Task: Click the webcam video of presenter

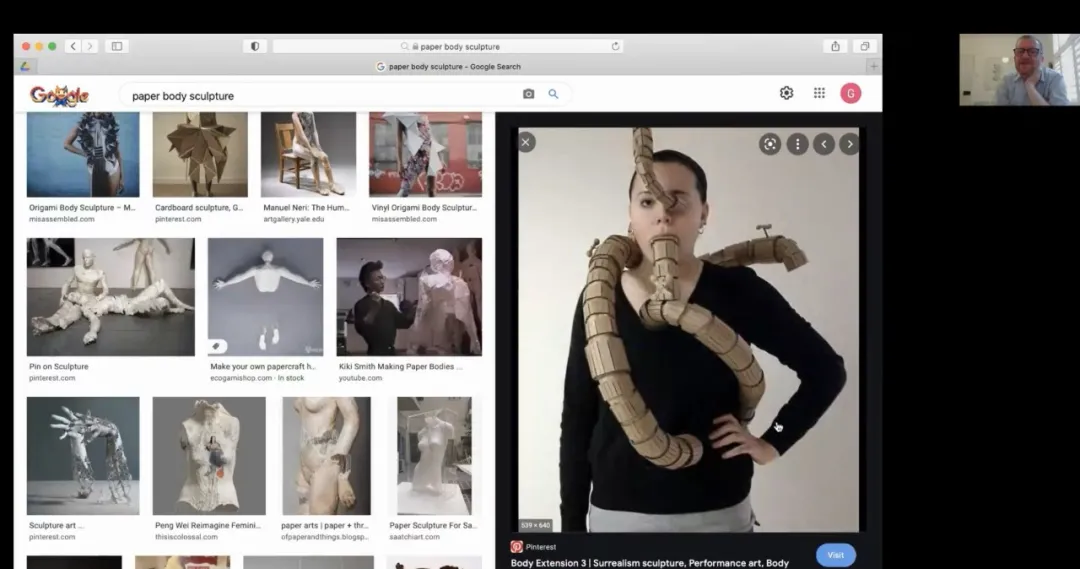Action: pos(1019,70)
